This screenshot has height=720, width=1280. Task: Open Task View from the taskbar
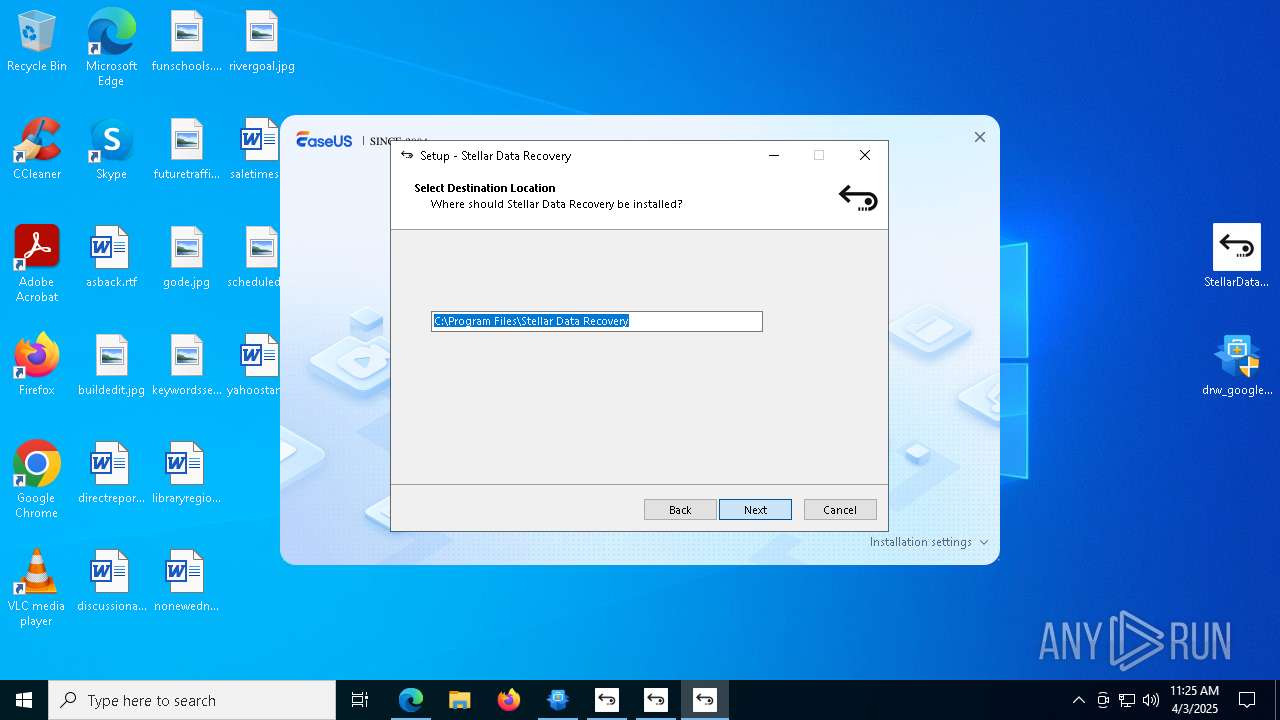[360, 700]
